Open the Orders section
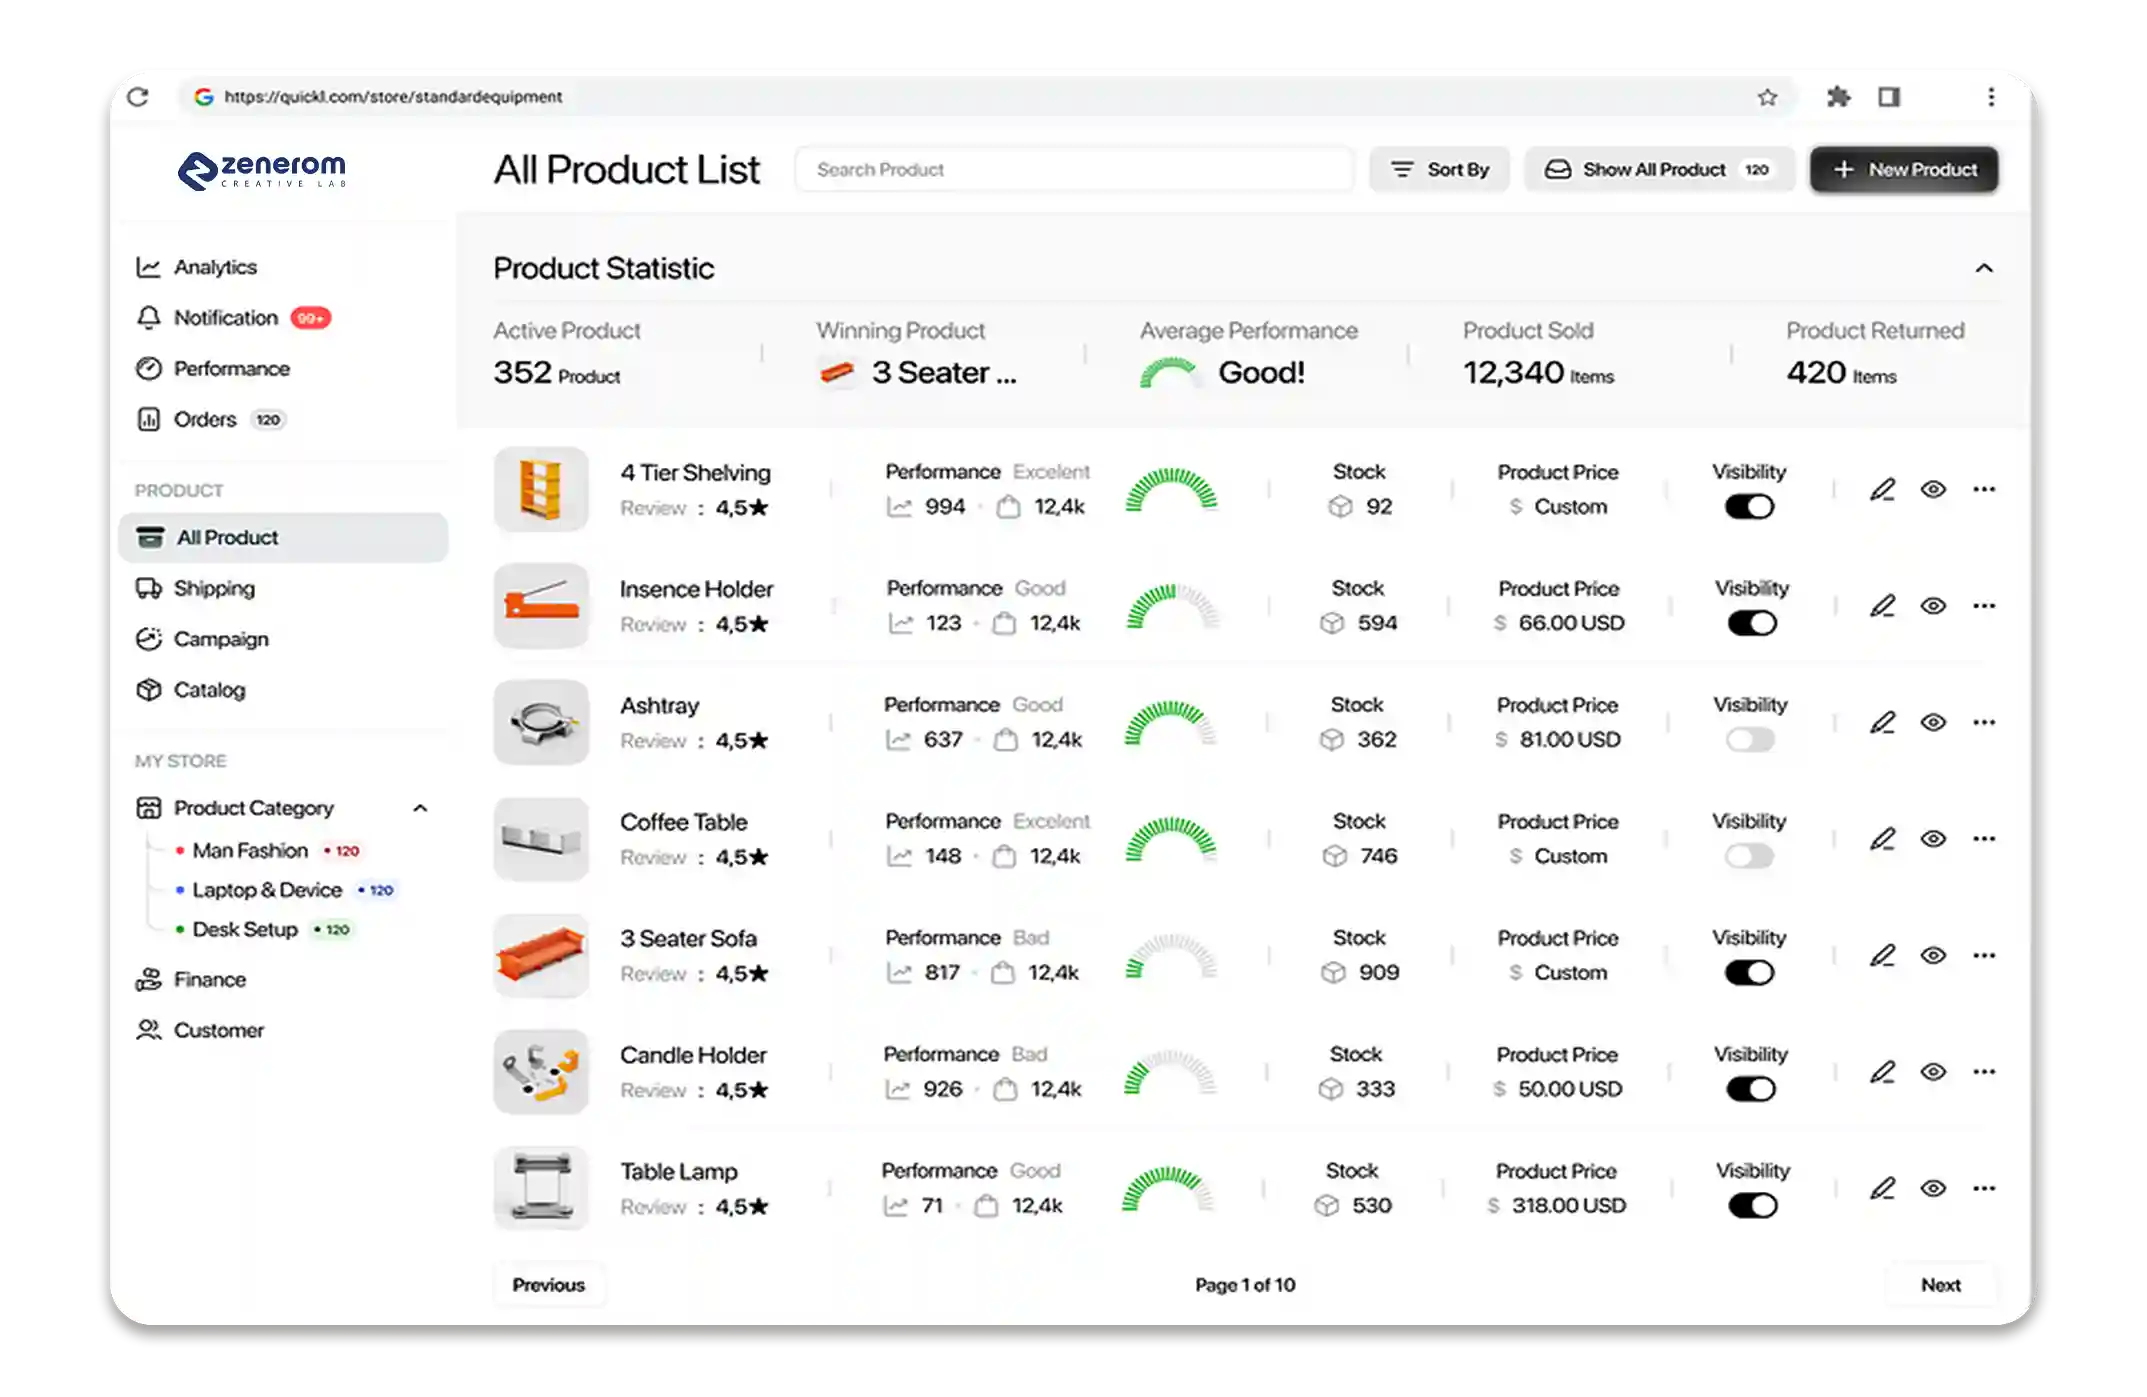 206,419
